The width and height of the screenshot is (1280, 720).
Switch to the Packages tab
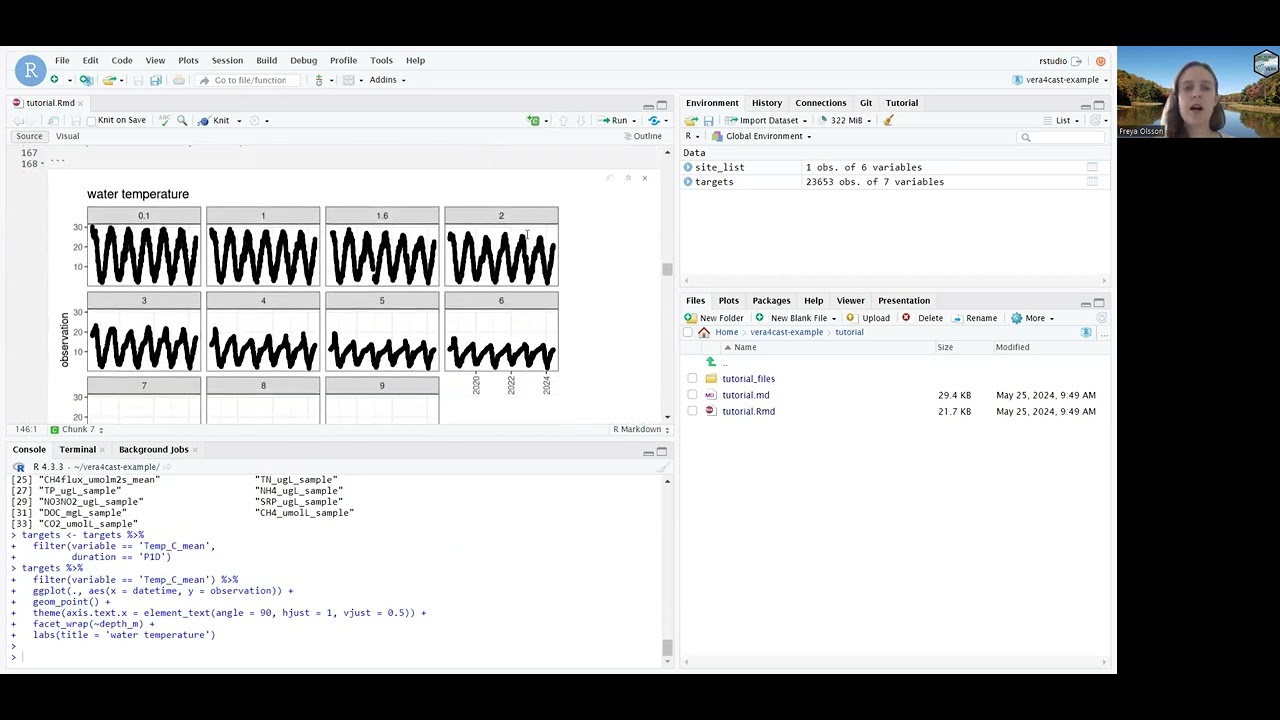(x=771, y=301)
